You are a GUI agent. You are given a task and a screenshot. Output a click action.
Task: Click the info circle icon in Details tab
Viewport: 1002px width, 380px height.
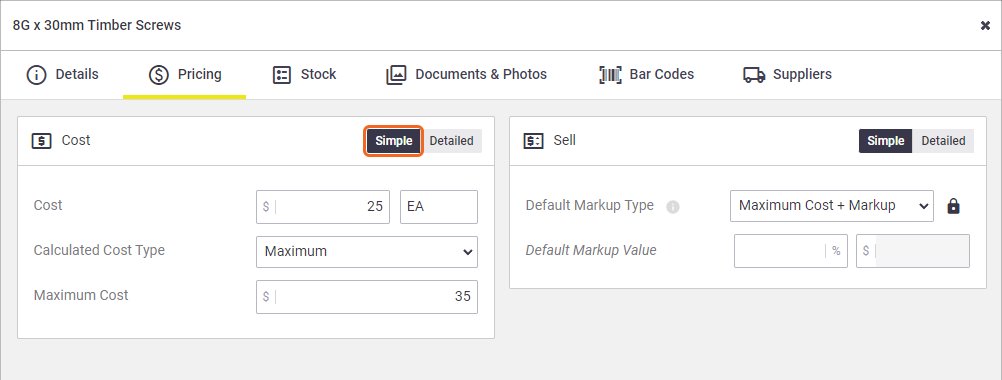[x=36, y=75]
